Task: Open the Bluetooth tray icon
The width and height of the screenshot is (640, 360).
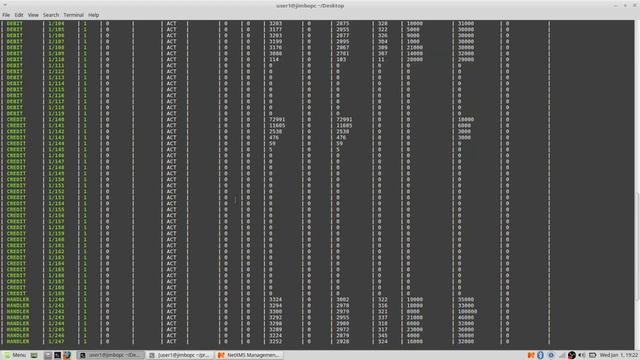Action: click(540, 355)
